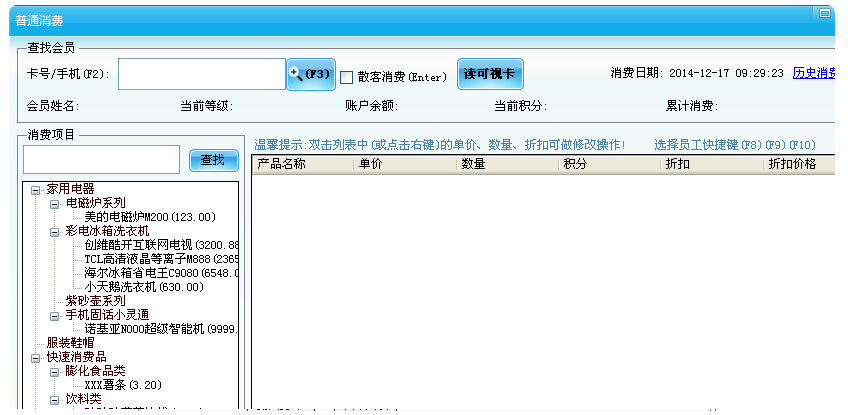Collapse the 膨化食品类 node

coord(55,372)
